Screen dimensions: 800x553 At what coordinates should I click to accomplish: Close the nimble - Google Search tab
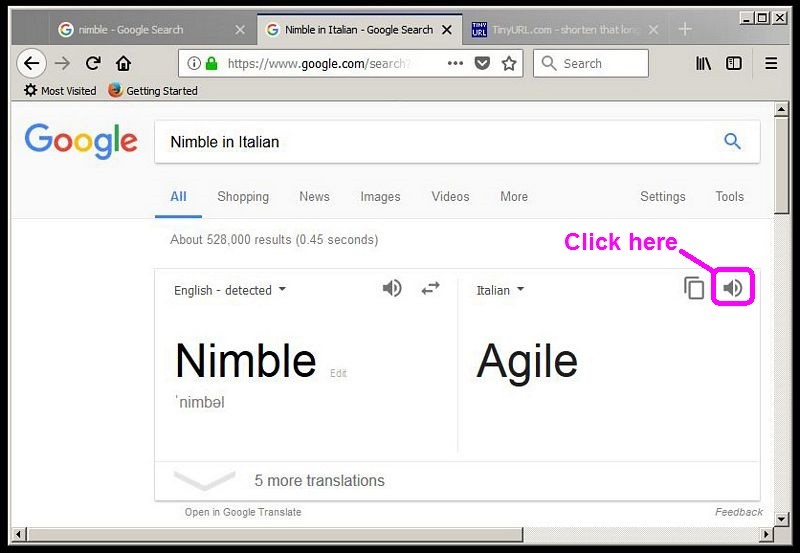[x=240, y=30]
